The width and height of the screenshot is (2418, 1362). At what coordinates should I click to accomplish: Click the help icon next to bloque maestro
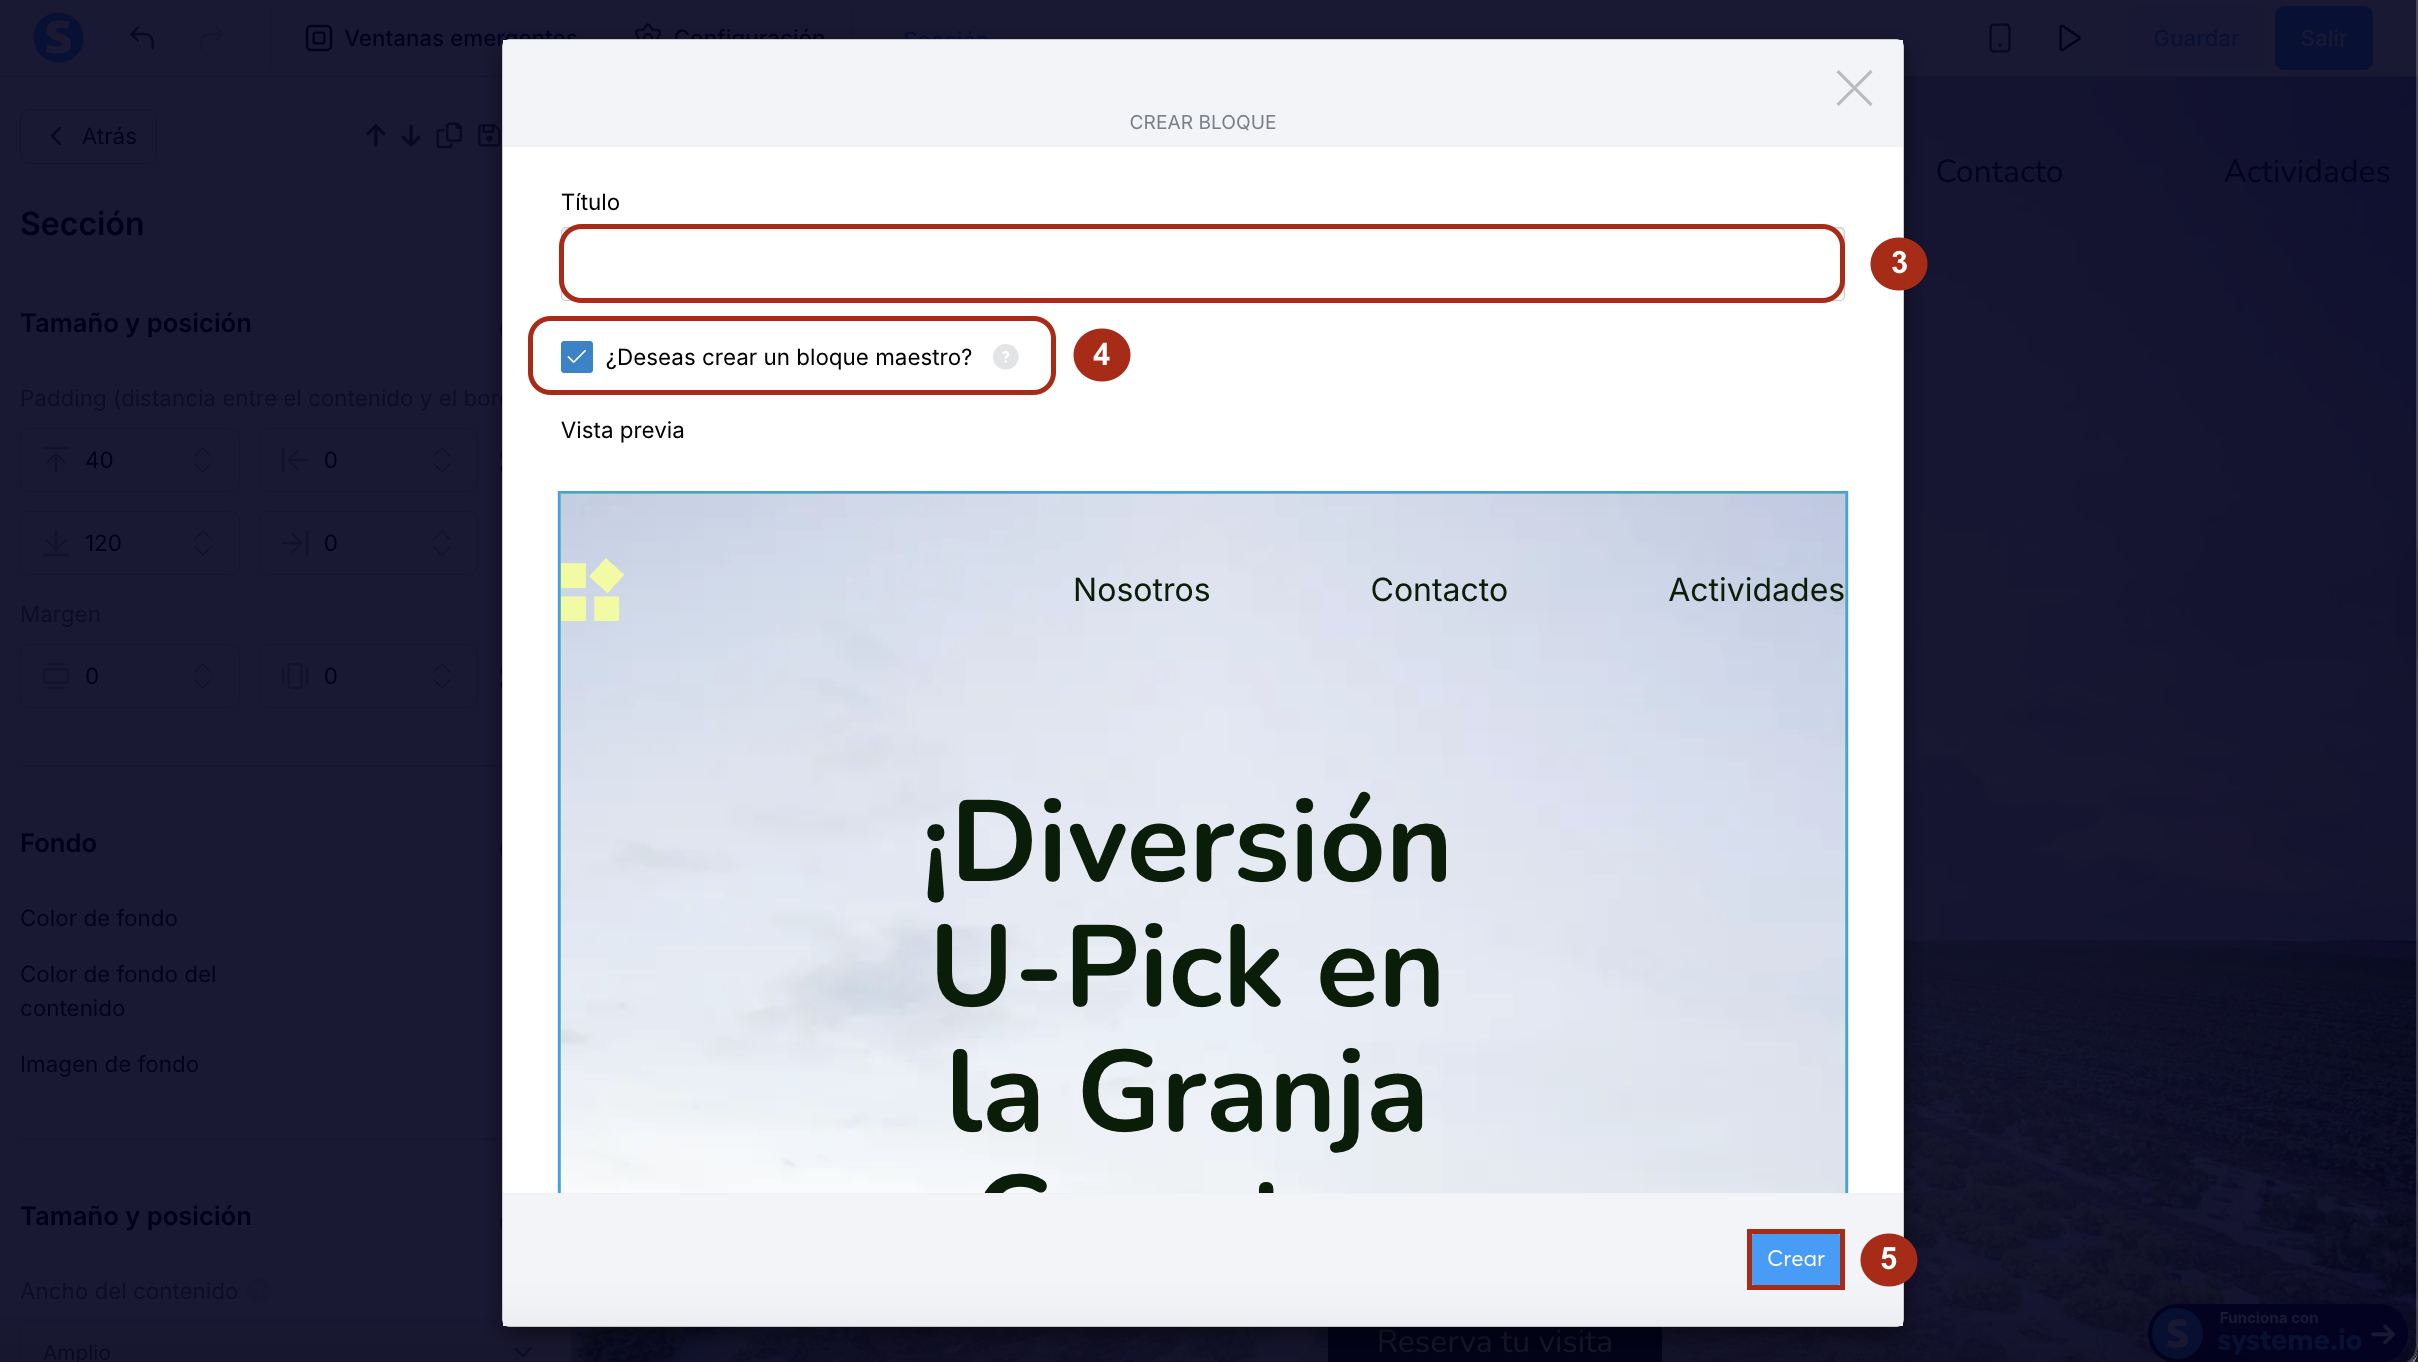pyautogui.click(x=1005, y=357)
